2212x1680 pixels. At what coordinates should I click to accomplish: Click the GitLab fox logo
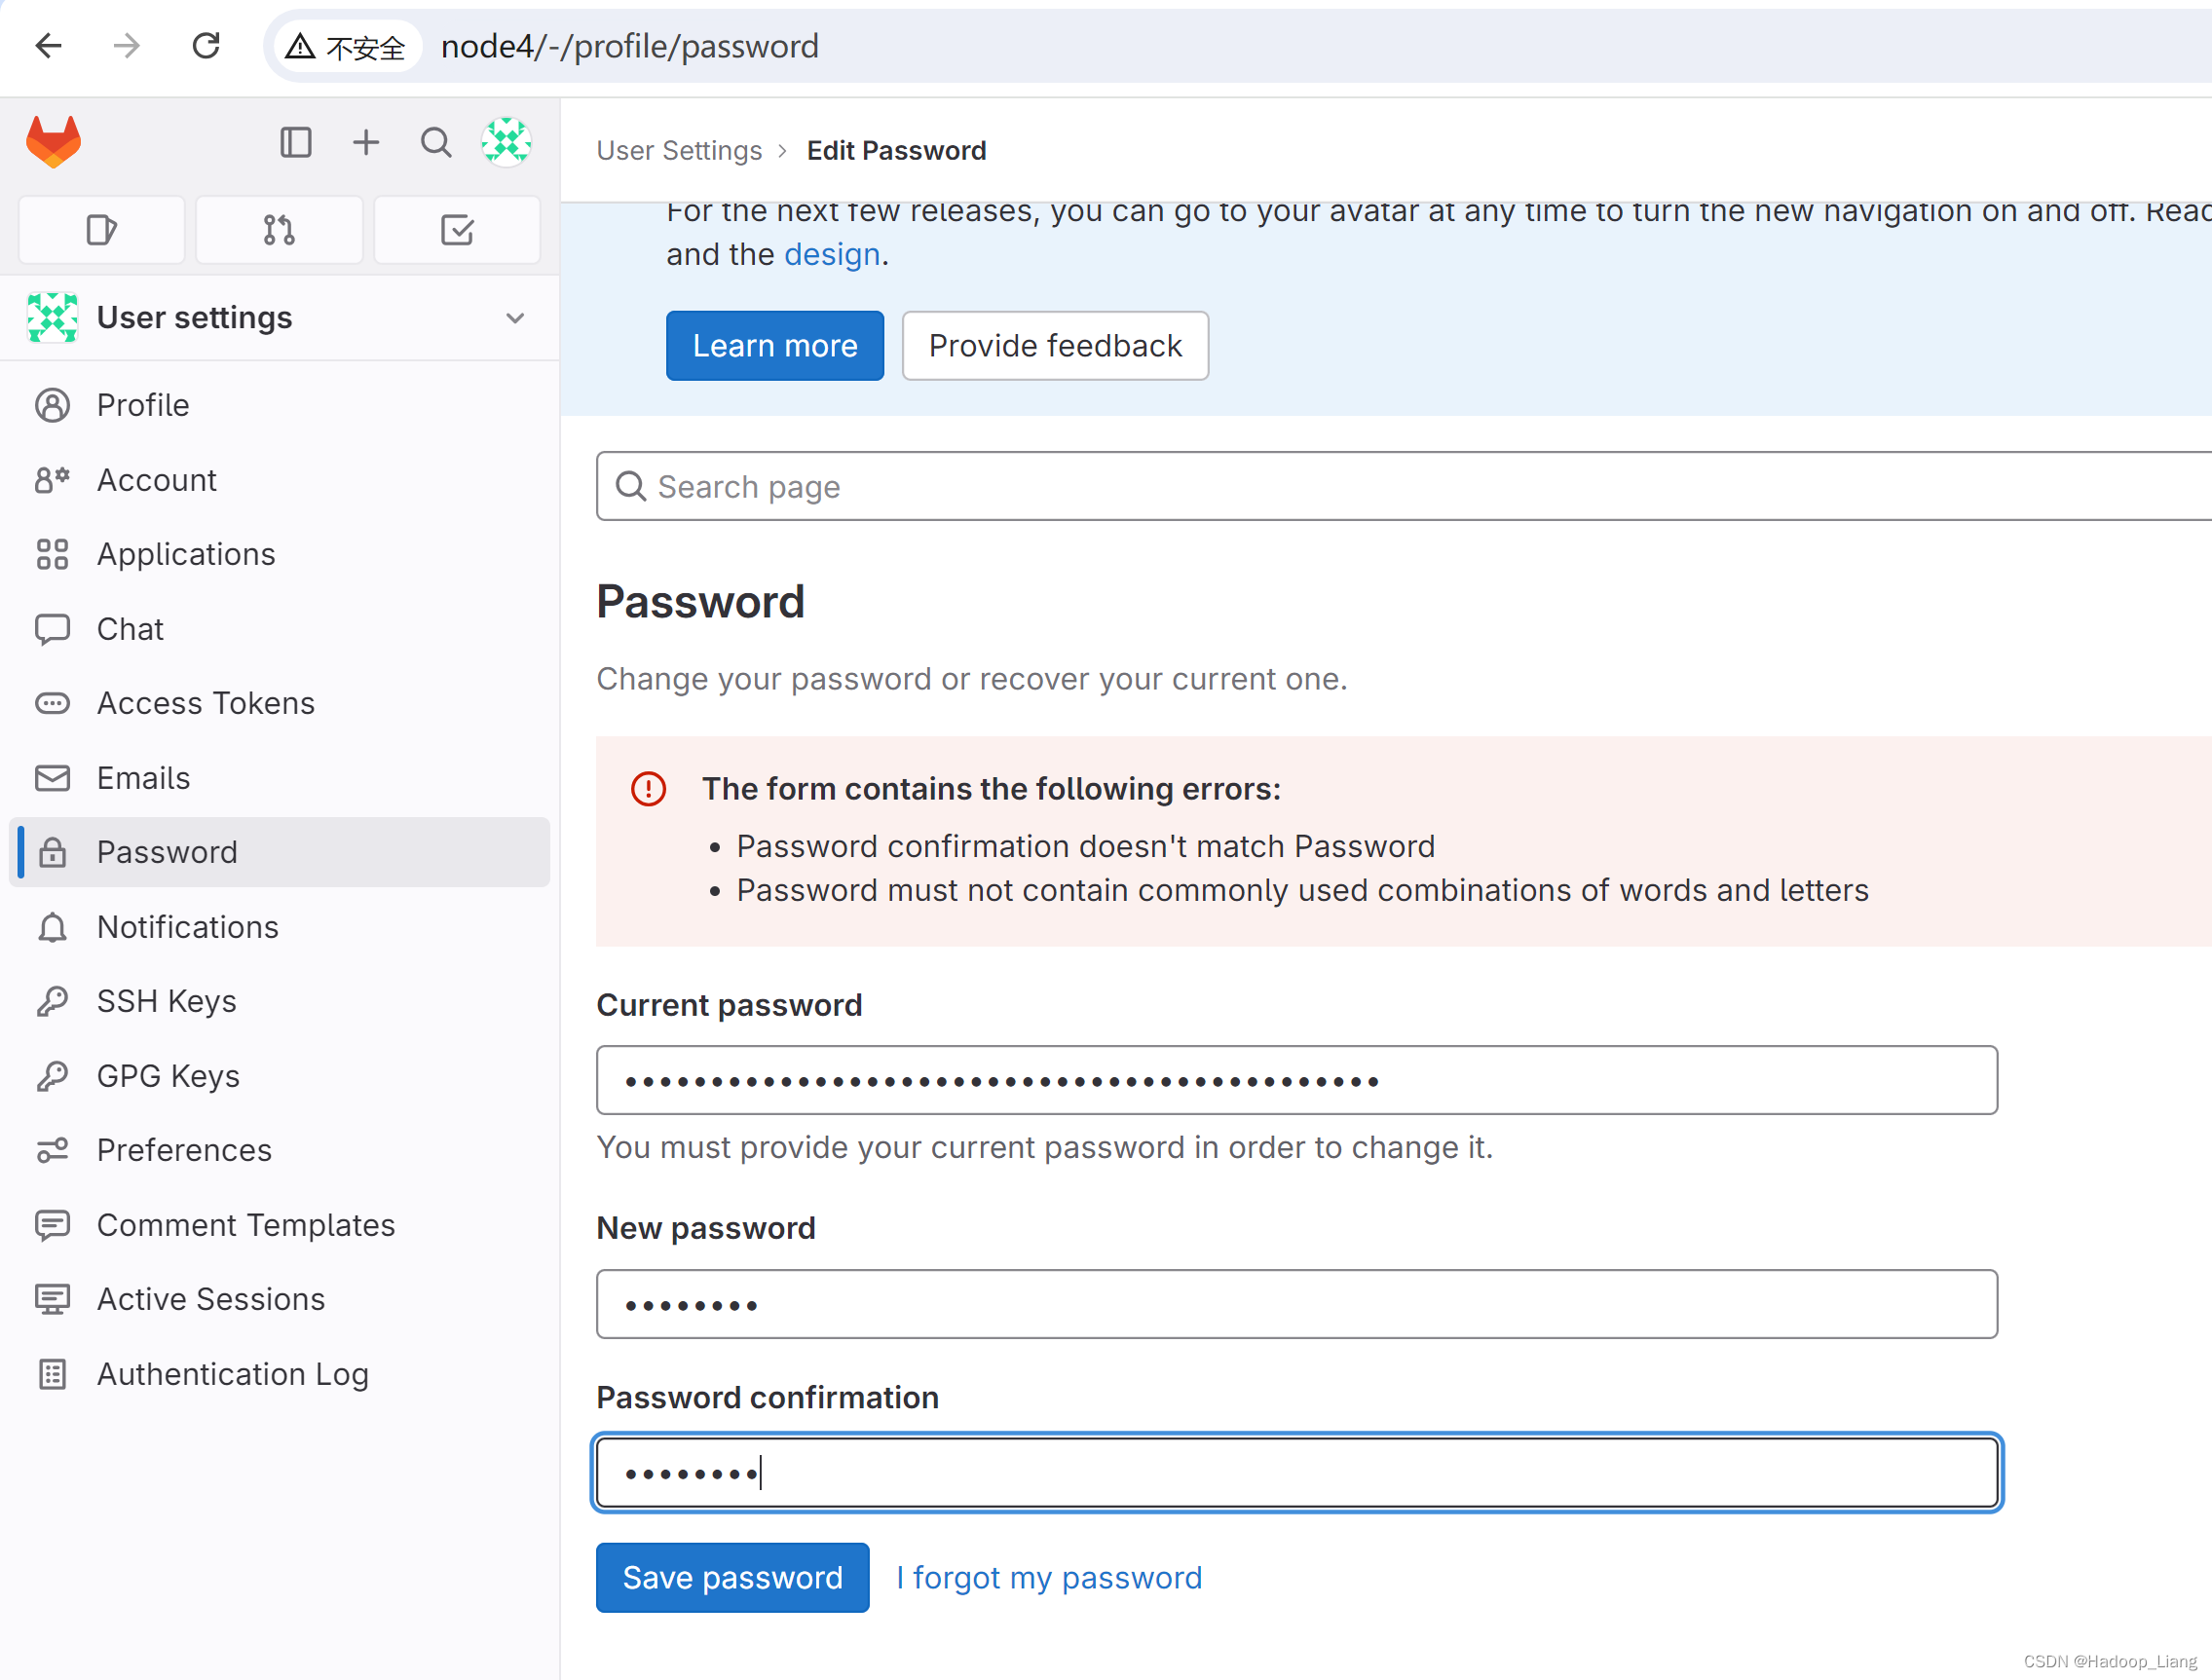53,142
